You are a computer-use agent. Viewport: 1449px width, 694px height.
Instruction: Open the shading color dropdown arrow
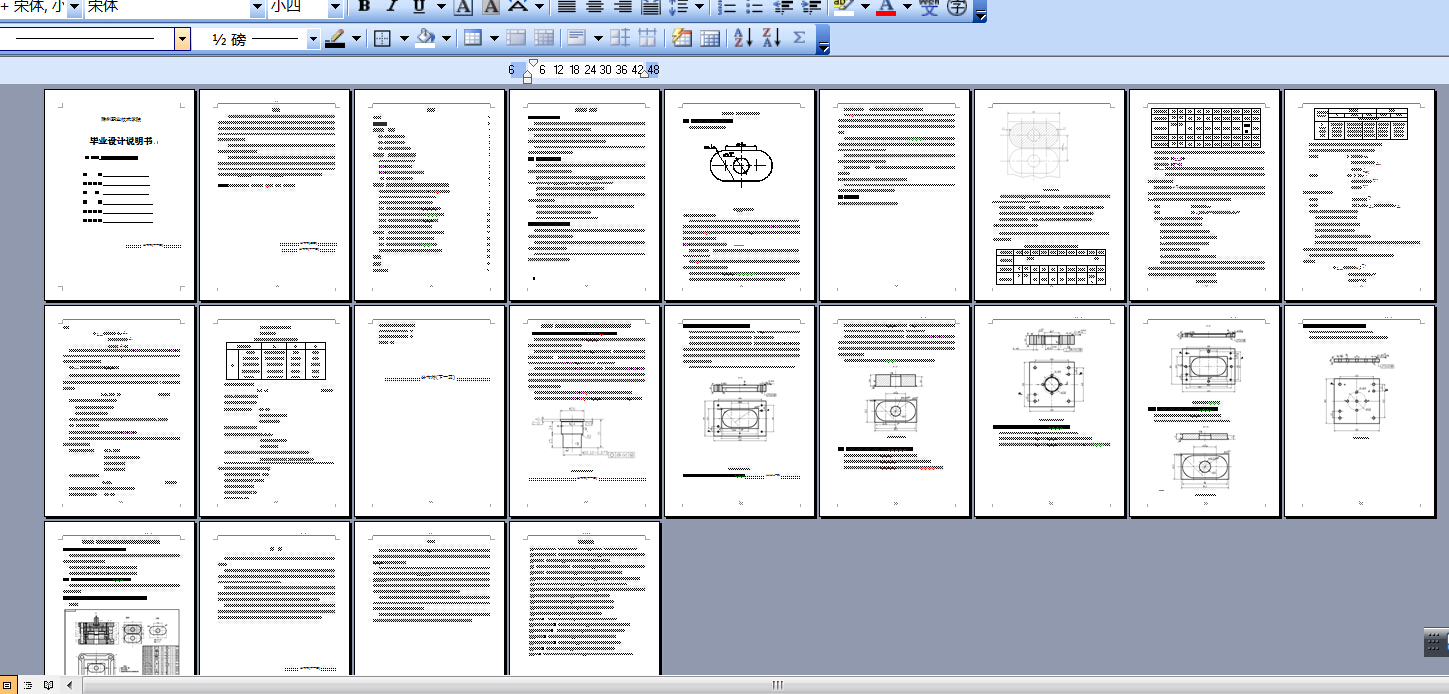click(x=446, y=39)
